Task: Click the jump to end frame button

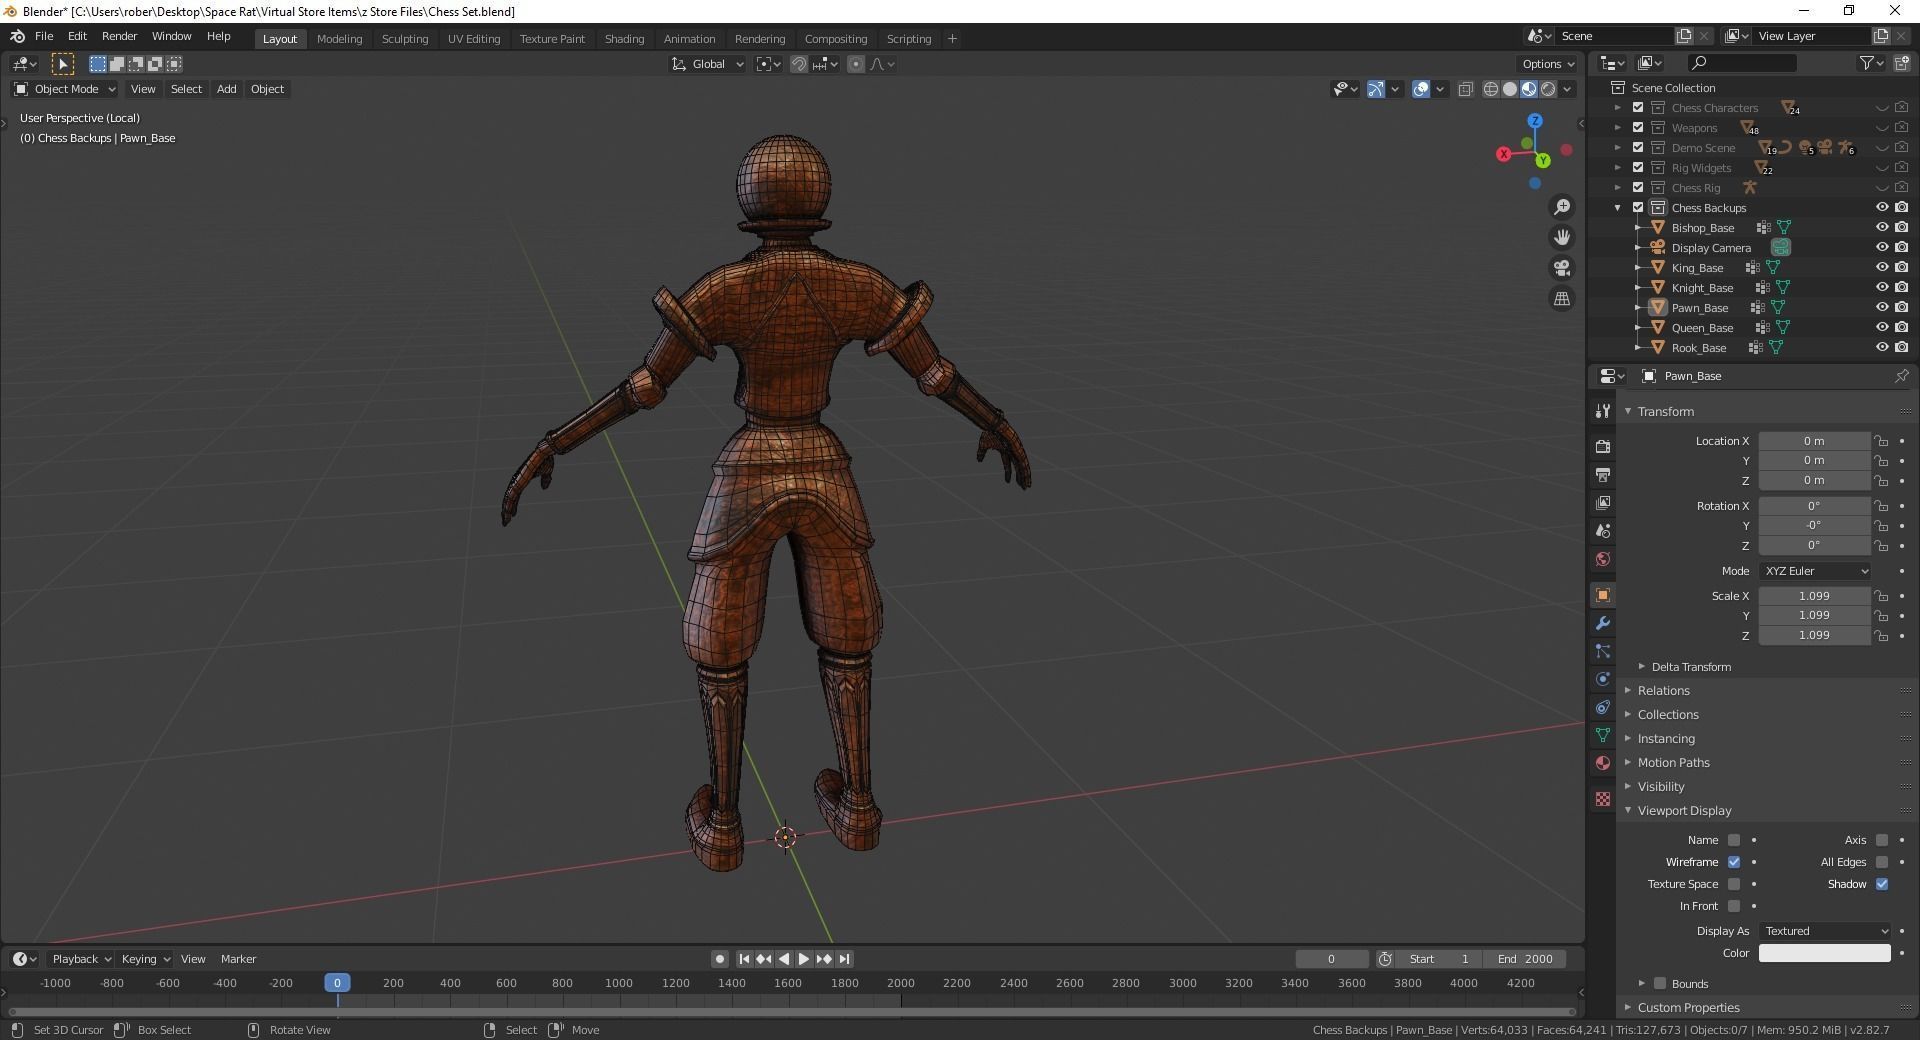Action: [845, 959]
